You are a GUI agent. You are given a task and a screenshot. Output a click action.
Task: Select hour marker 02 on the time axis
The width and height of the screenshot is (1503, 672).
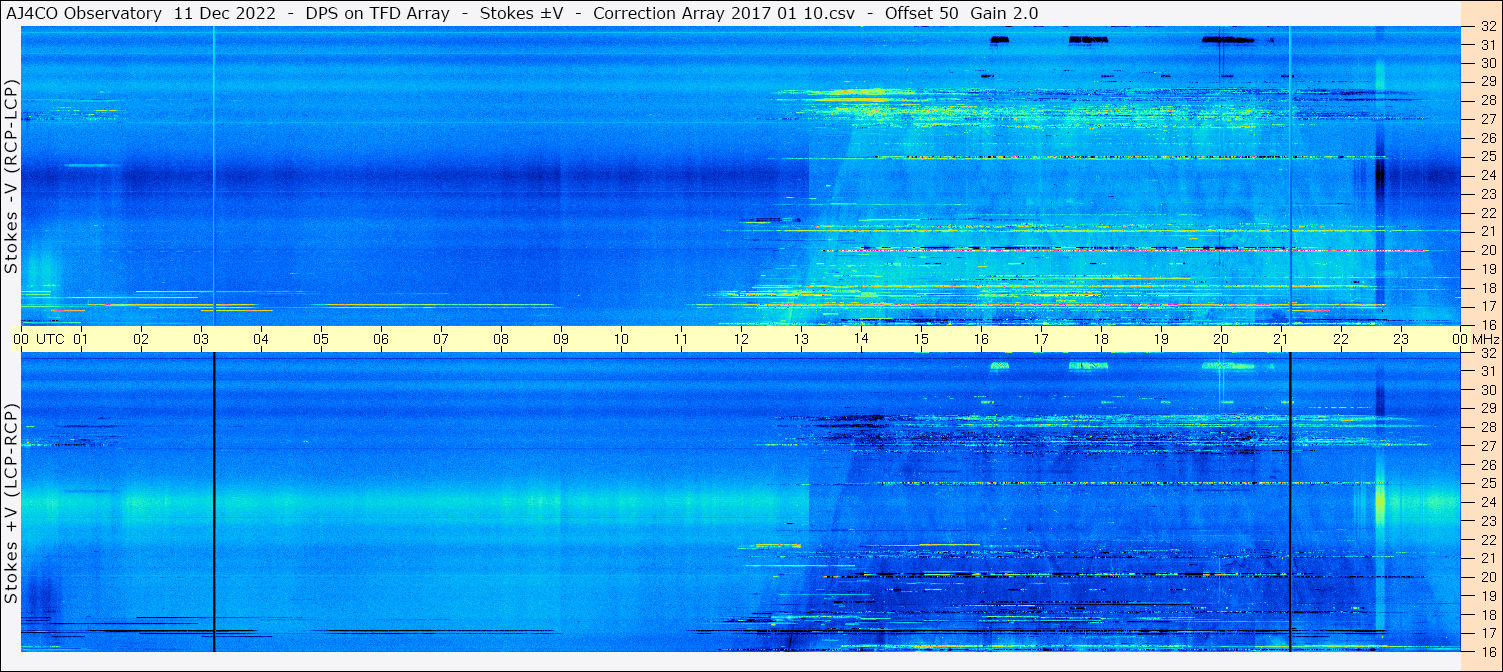click(x=141, y=339)
